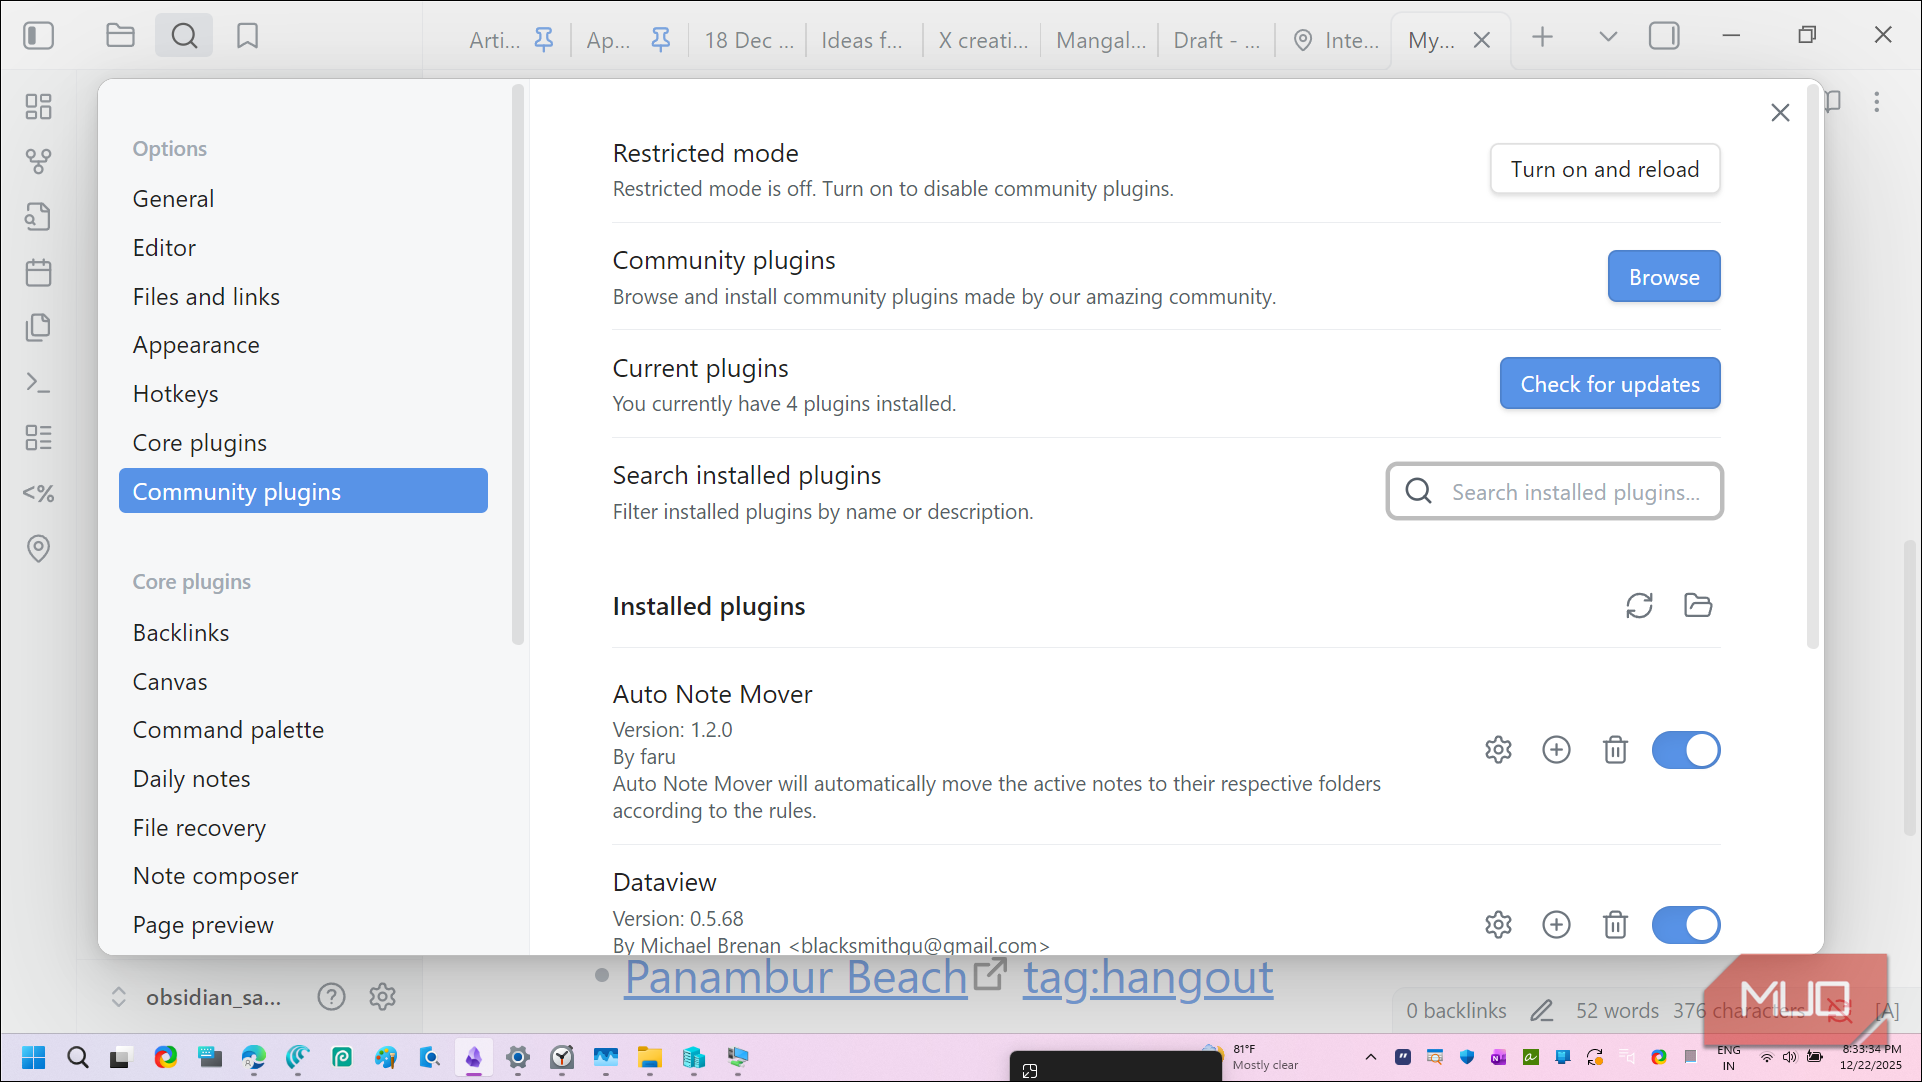Uninstall Auto Note Mover with trash icon
The width and height of the screenshot is (1922, 1082).
[x=1615, y=750]
